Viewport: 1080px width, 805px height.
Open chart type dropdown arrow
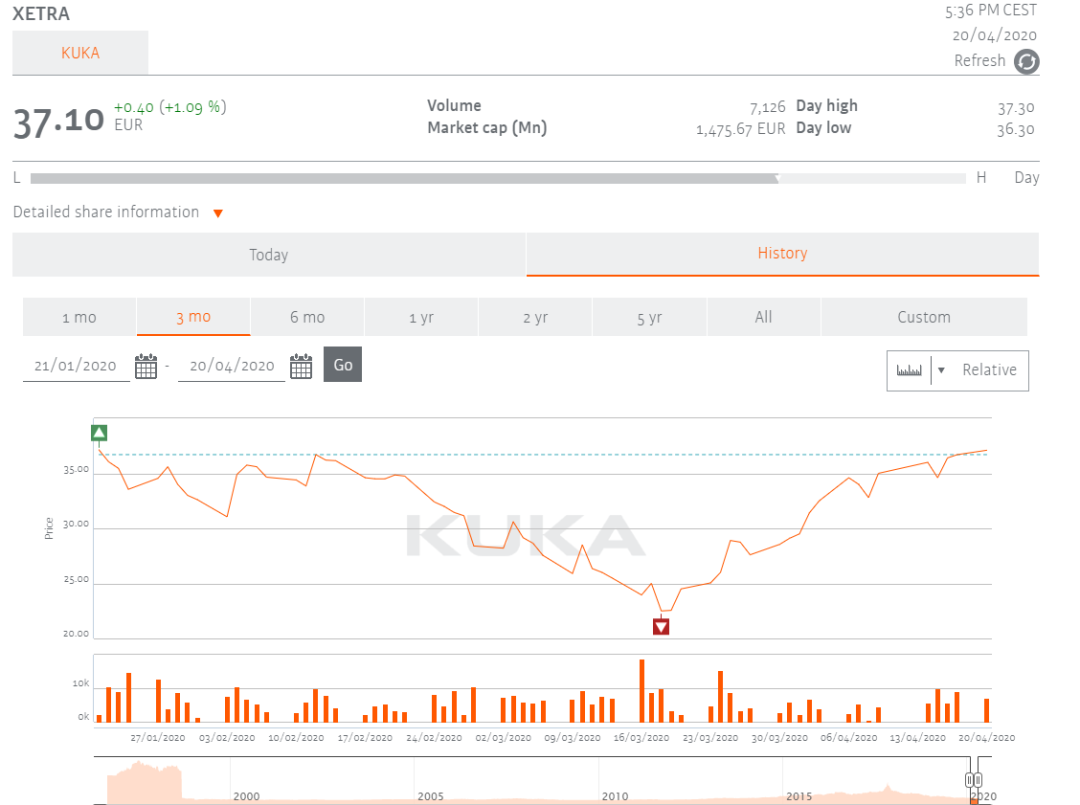coord(940,370)
